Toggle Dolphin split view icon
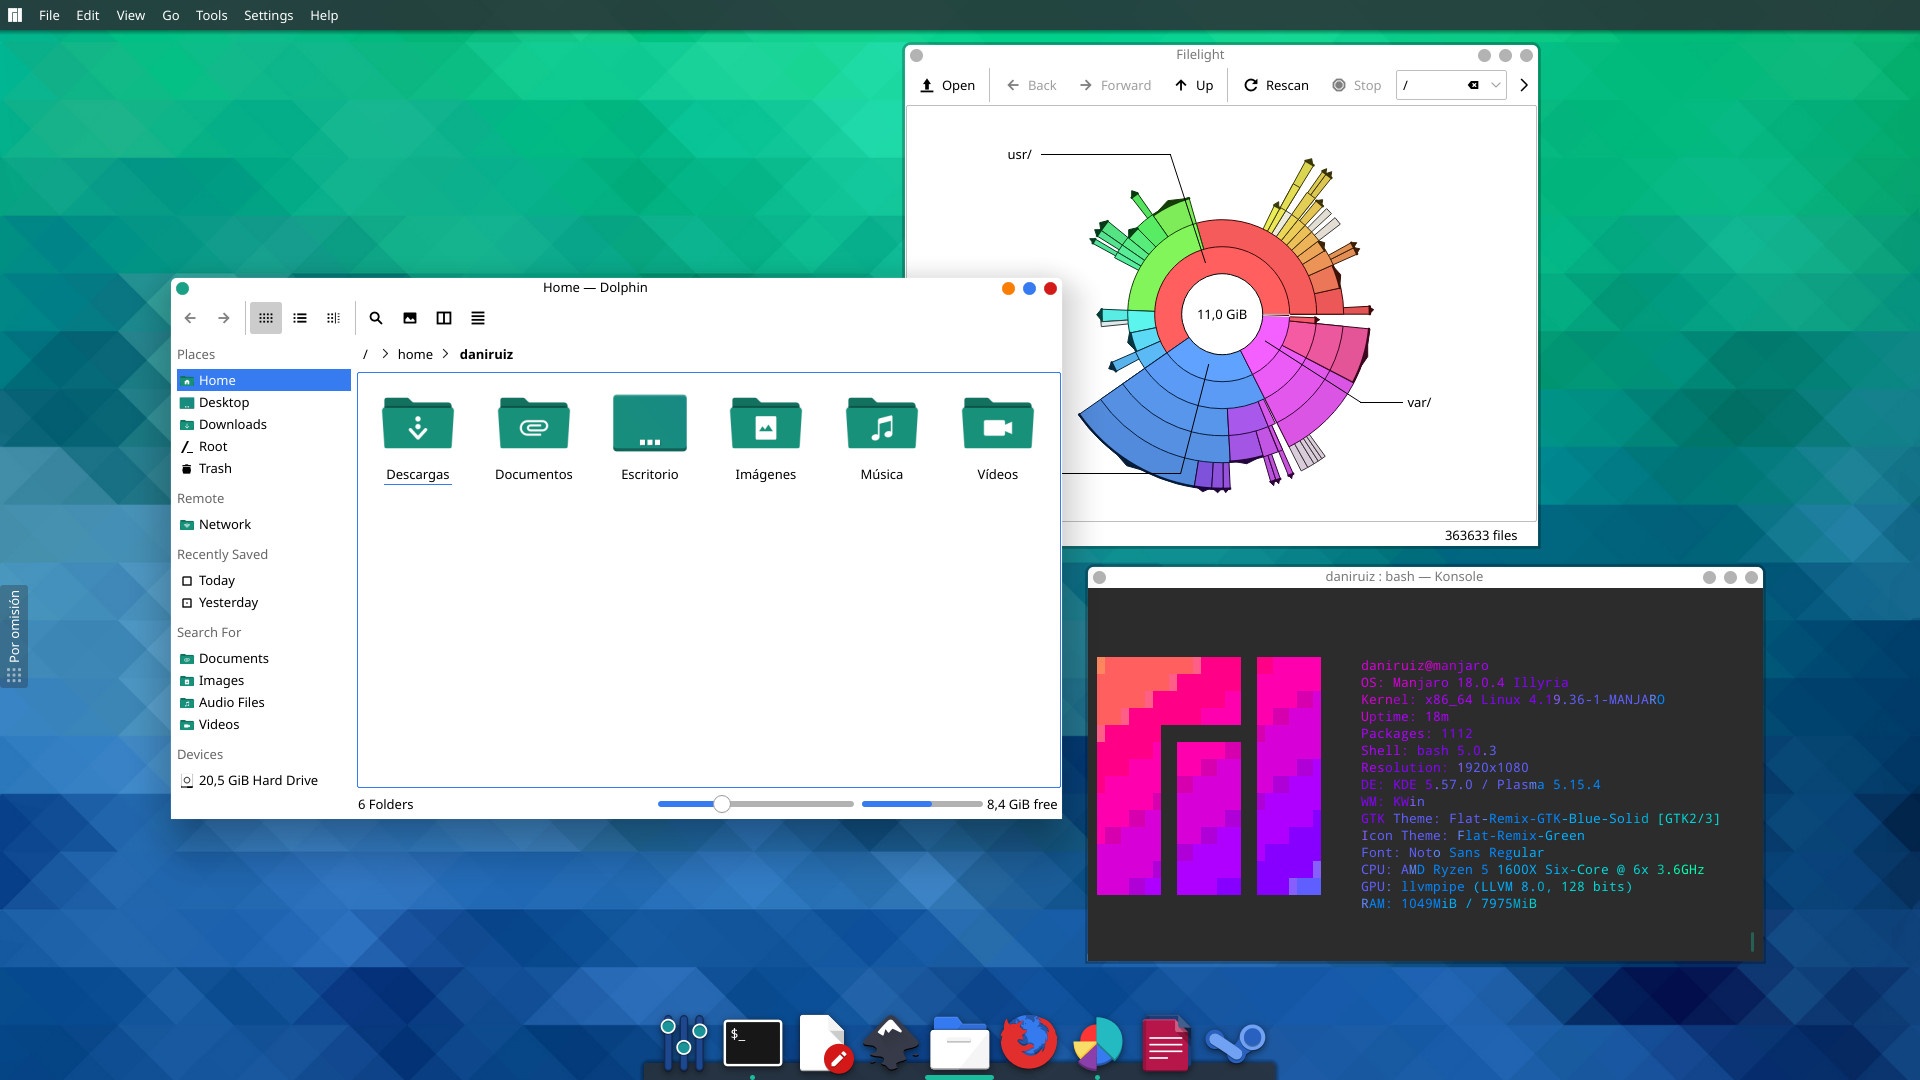1920x1080 pixels. pos(444,318)
